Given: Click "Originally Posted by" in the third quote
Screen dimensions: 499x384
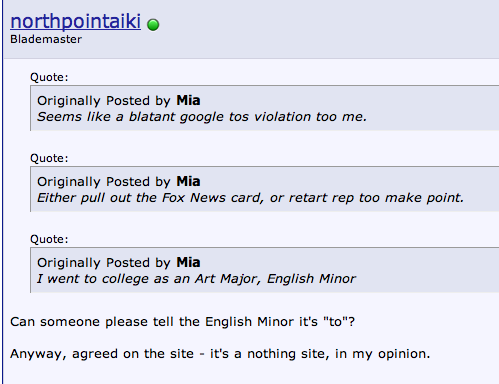Looking at the screenshot, I should click(x=104, y=263).
